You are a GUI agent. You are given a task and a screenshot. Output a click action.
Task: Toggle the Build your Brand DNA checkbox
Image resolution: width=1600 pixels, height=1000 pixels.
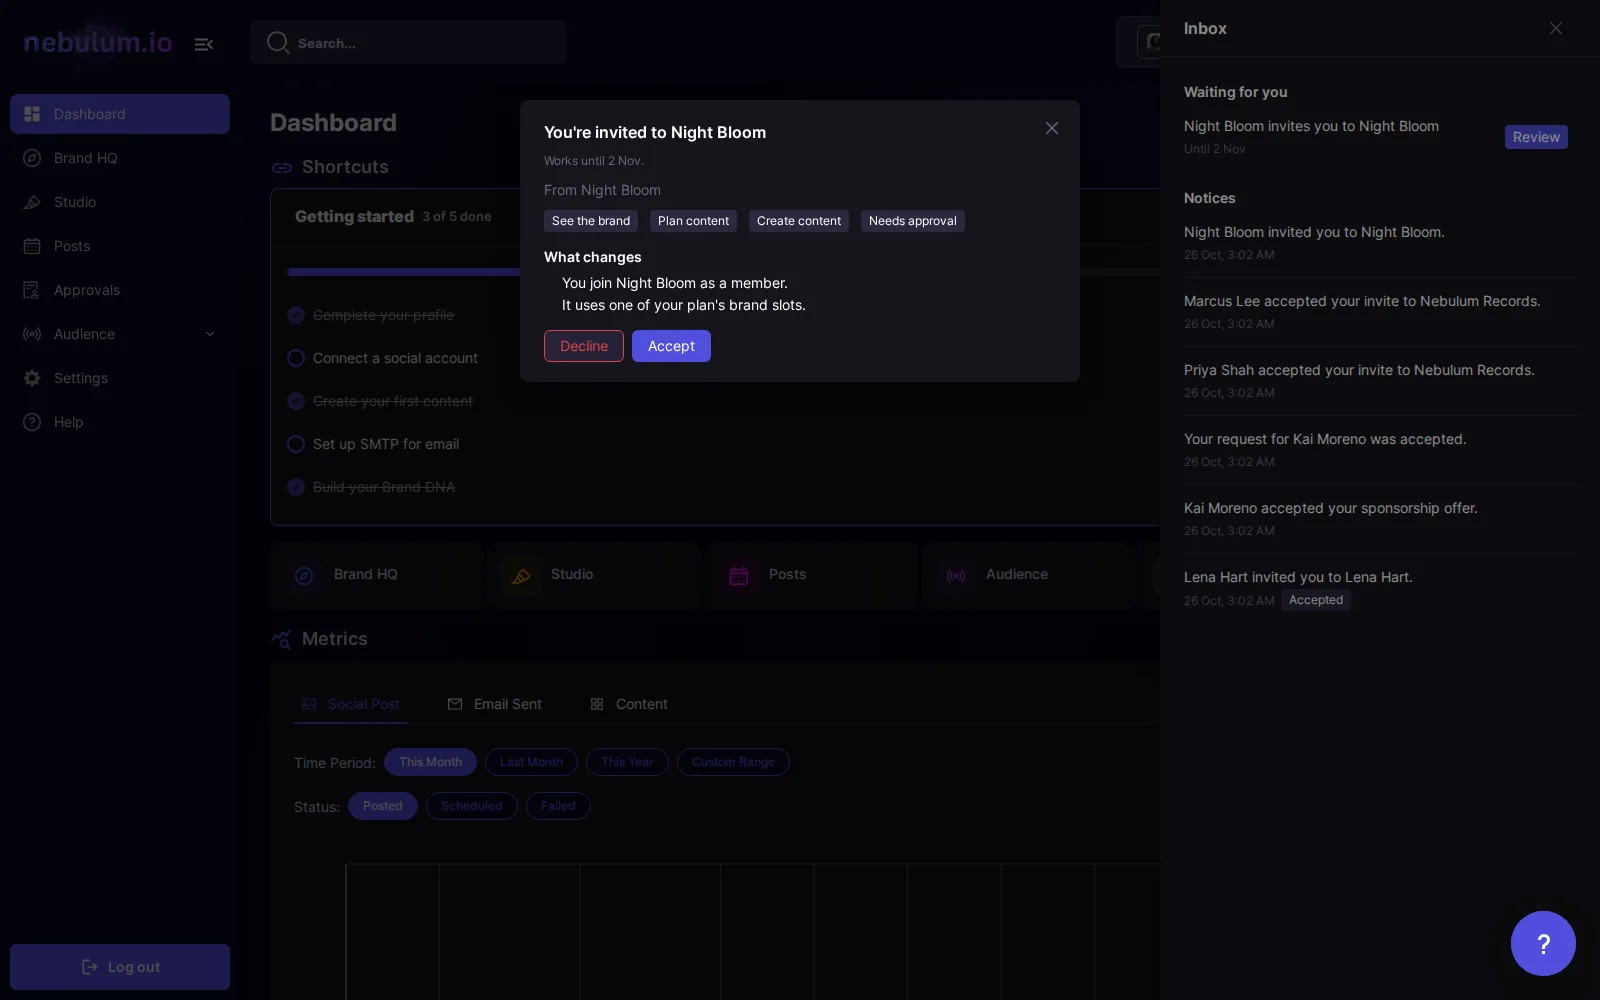coord(296,487)
